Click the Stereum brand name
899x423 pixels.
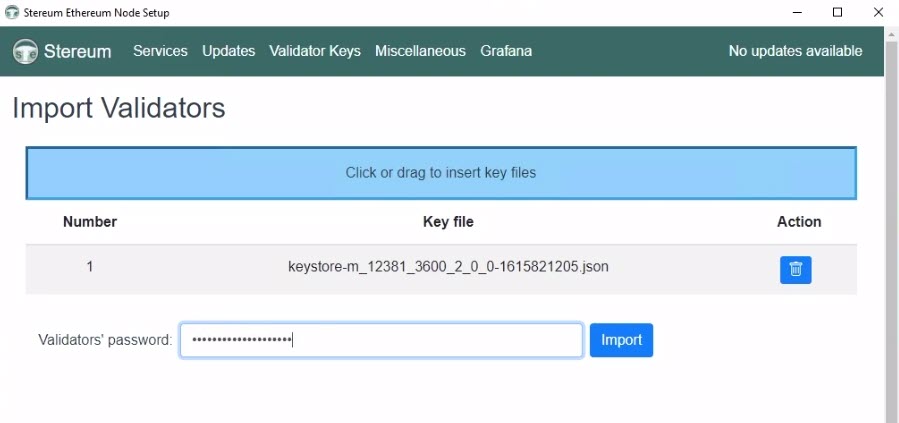click(77, 52)
